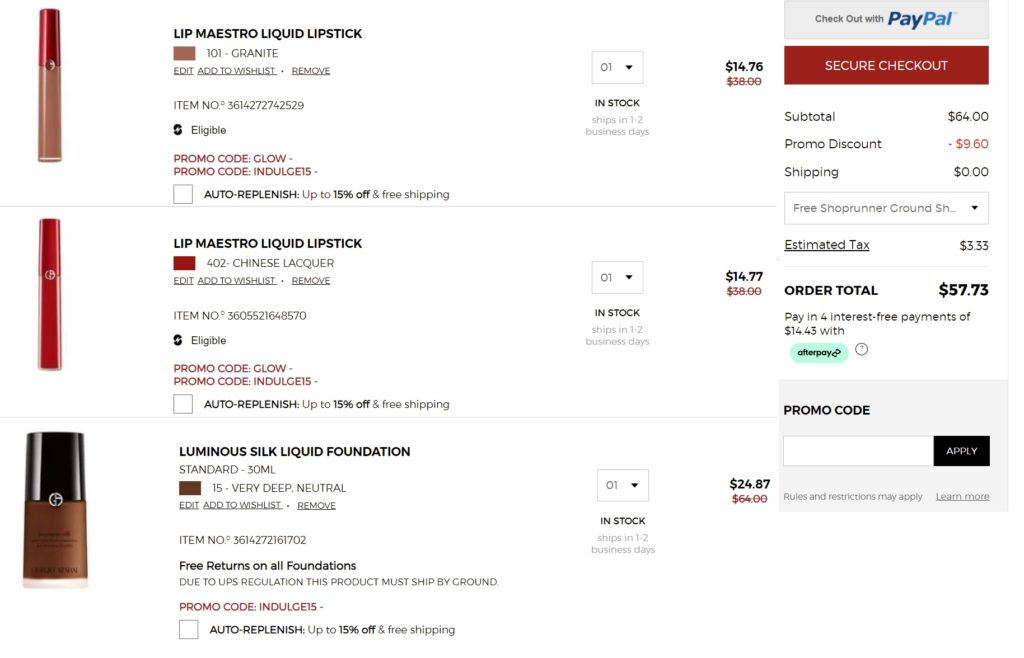Open quantity dropdown for Granite lipstick

pyautogui.click(x=617, y=68)
